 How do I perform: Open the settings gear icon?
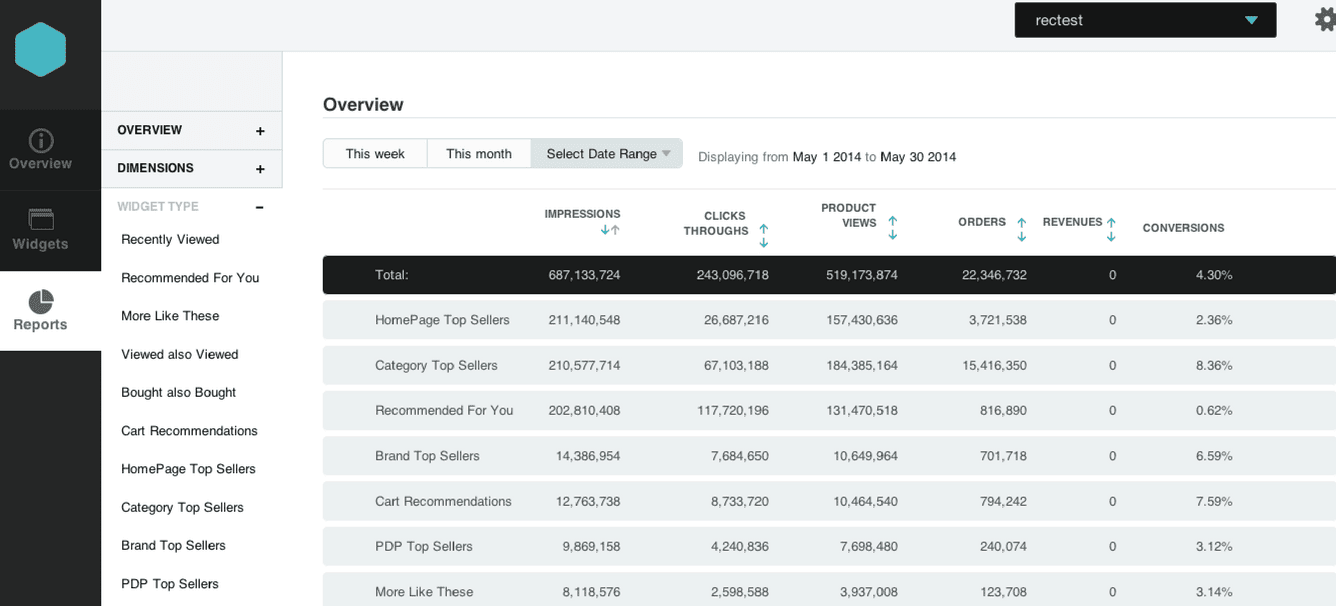(1324, 19)
